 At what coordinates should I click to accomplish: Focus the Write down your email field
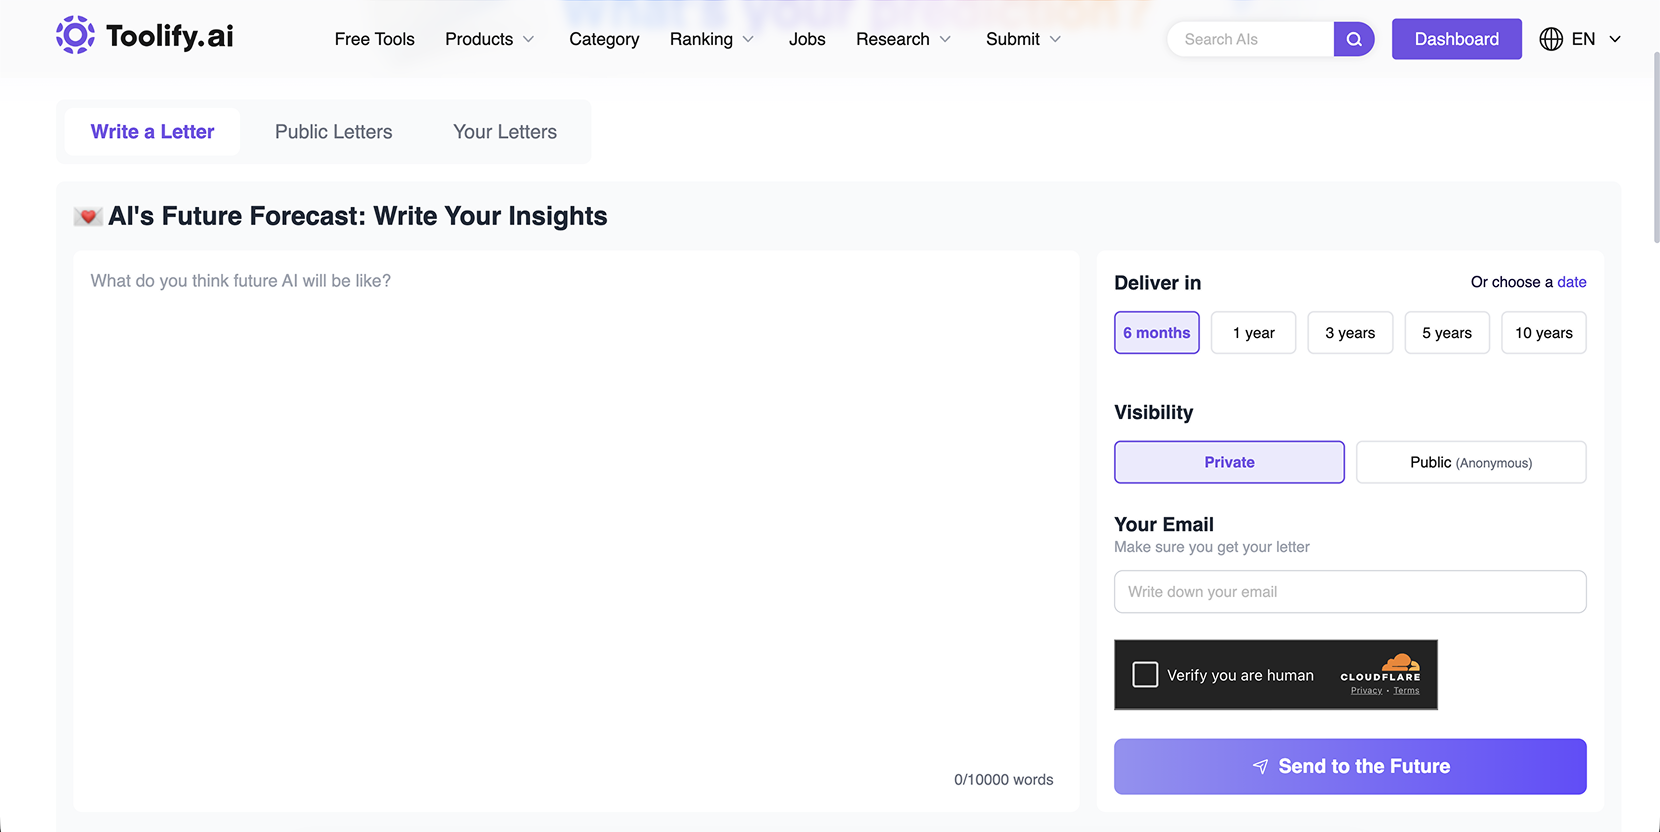(x=1350, y=592)
